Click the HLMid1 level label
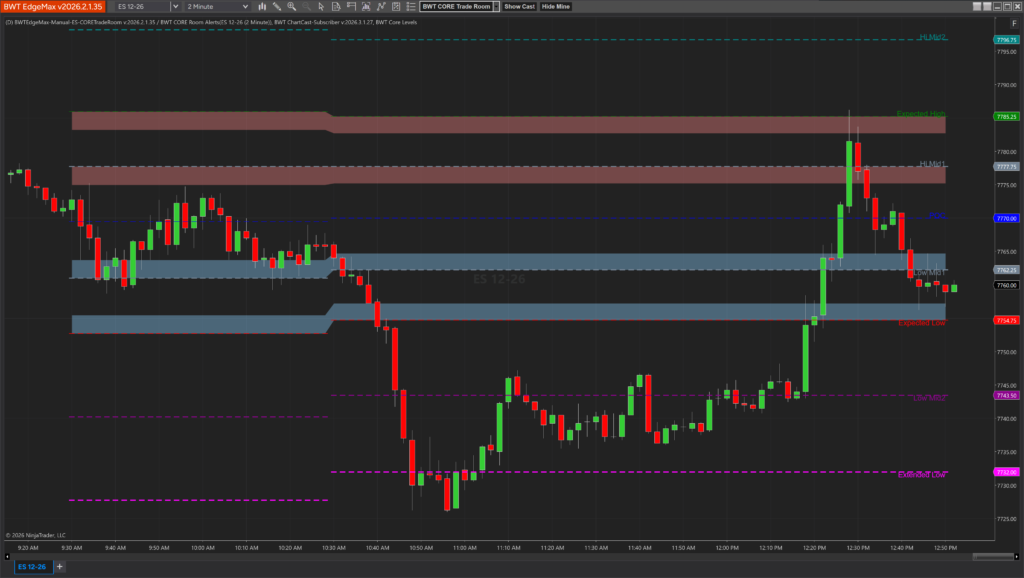Image resolution: width=1024 pixels, height=578 pixels. 932,164
